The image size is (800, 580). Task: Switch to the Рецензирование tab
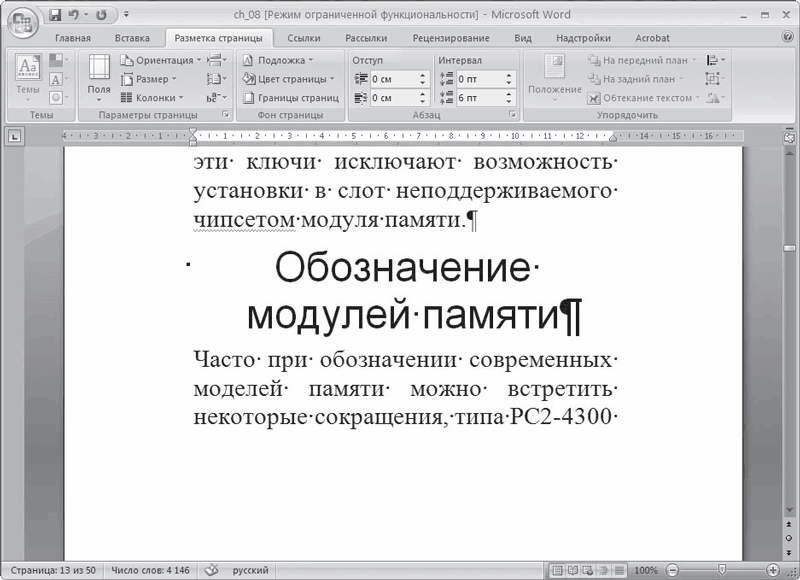click(451, 38)
